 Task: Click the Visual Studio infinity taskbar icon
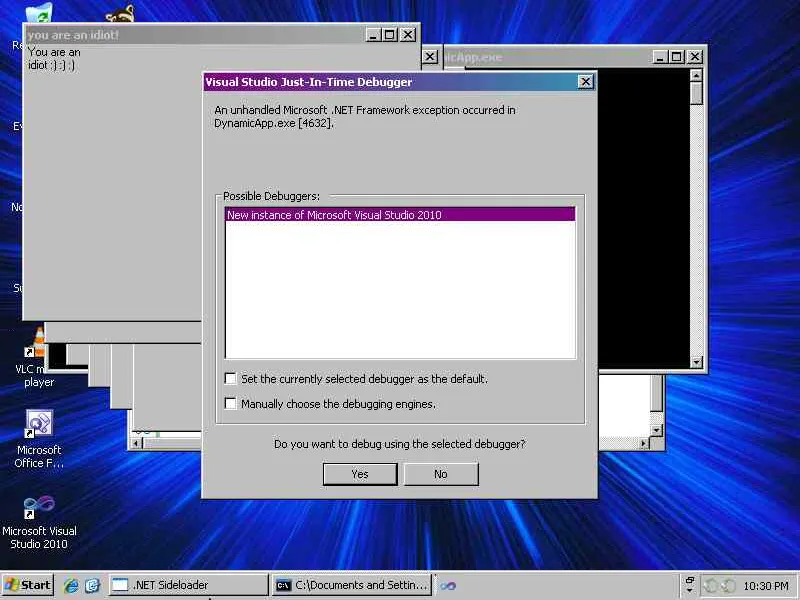coord(448,586)
